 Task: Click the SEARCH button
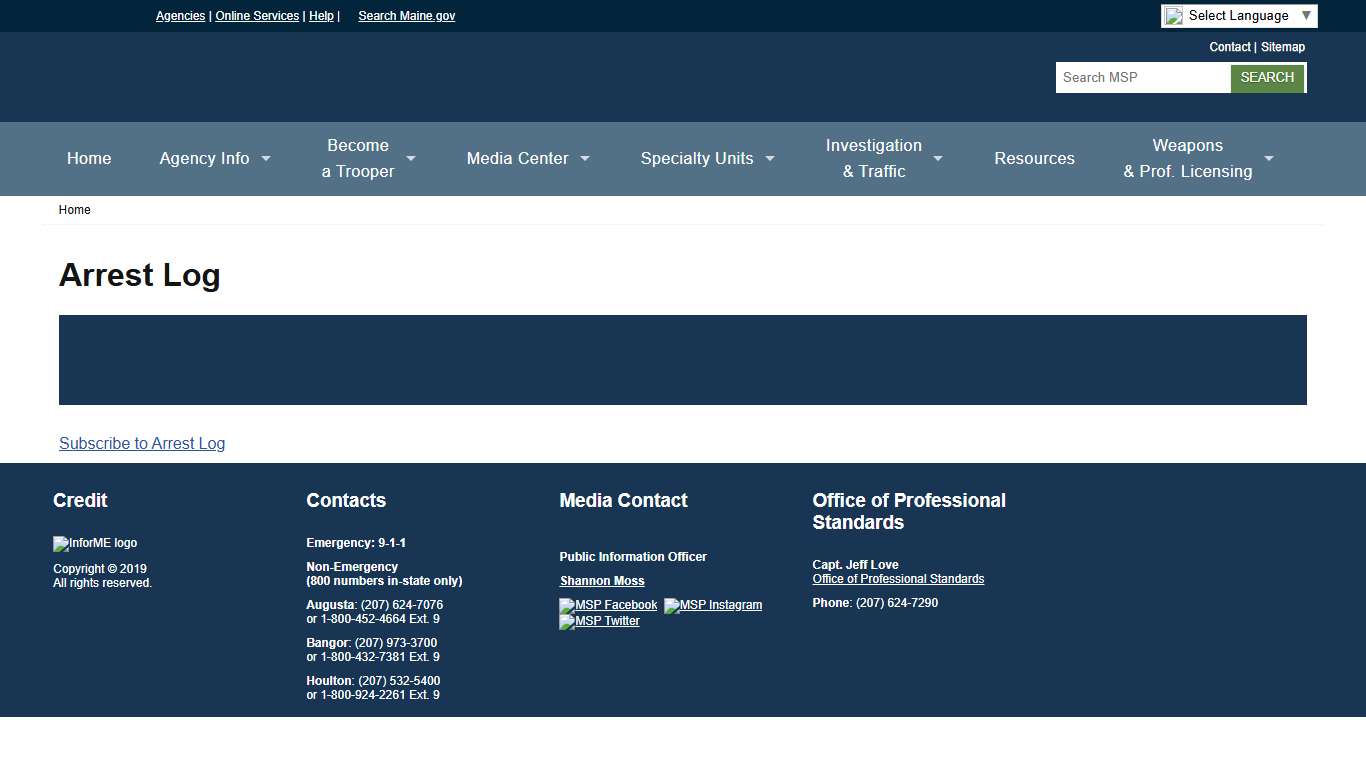(x=1267, y=77)
